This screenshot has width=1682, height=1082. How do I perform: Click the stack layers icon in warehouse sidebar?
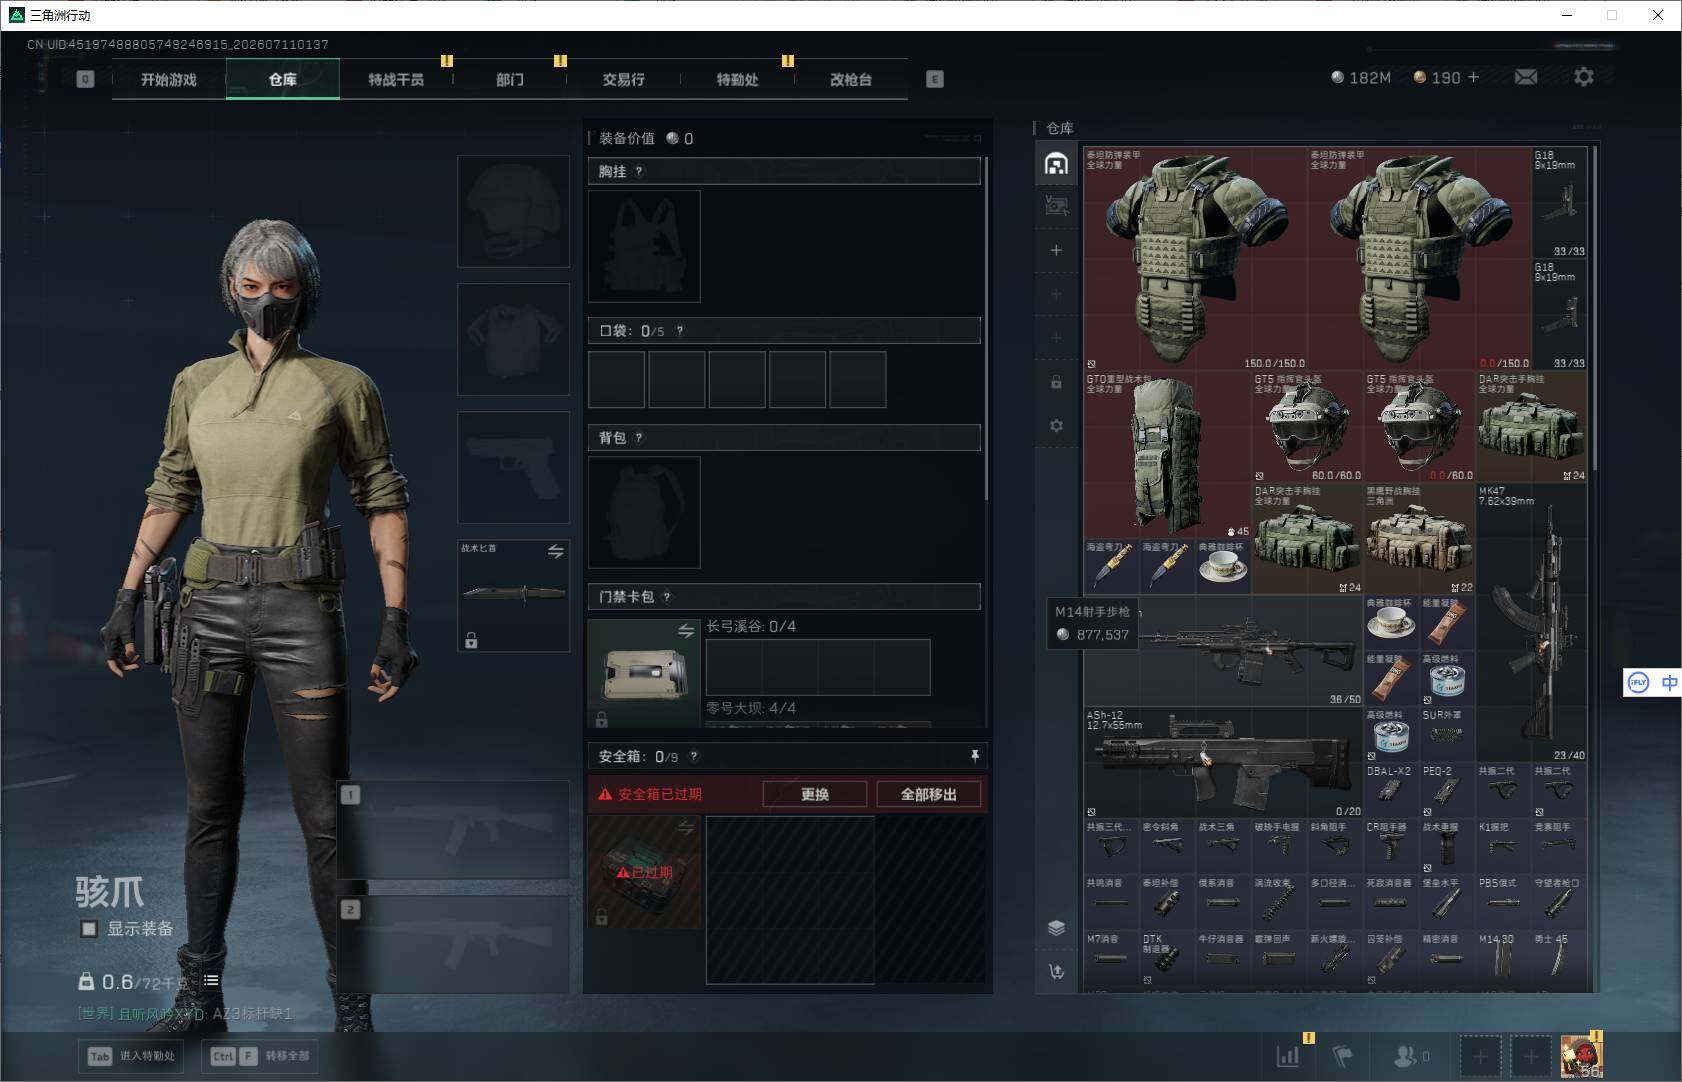click(x=1056, y=928)
